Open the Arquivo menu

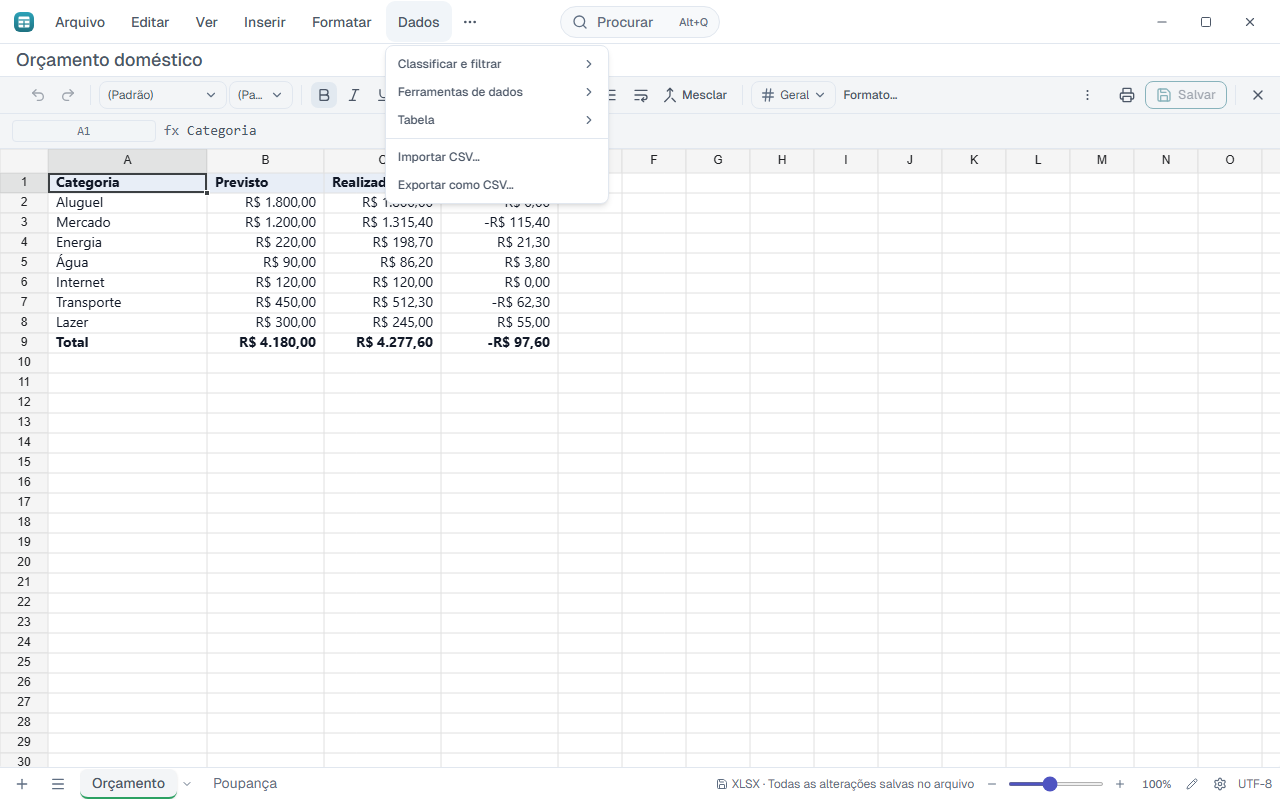(x=80, y=22)
